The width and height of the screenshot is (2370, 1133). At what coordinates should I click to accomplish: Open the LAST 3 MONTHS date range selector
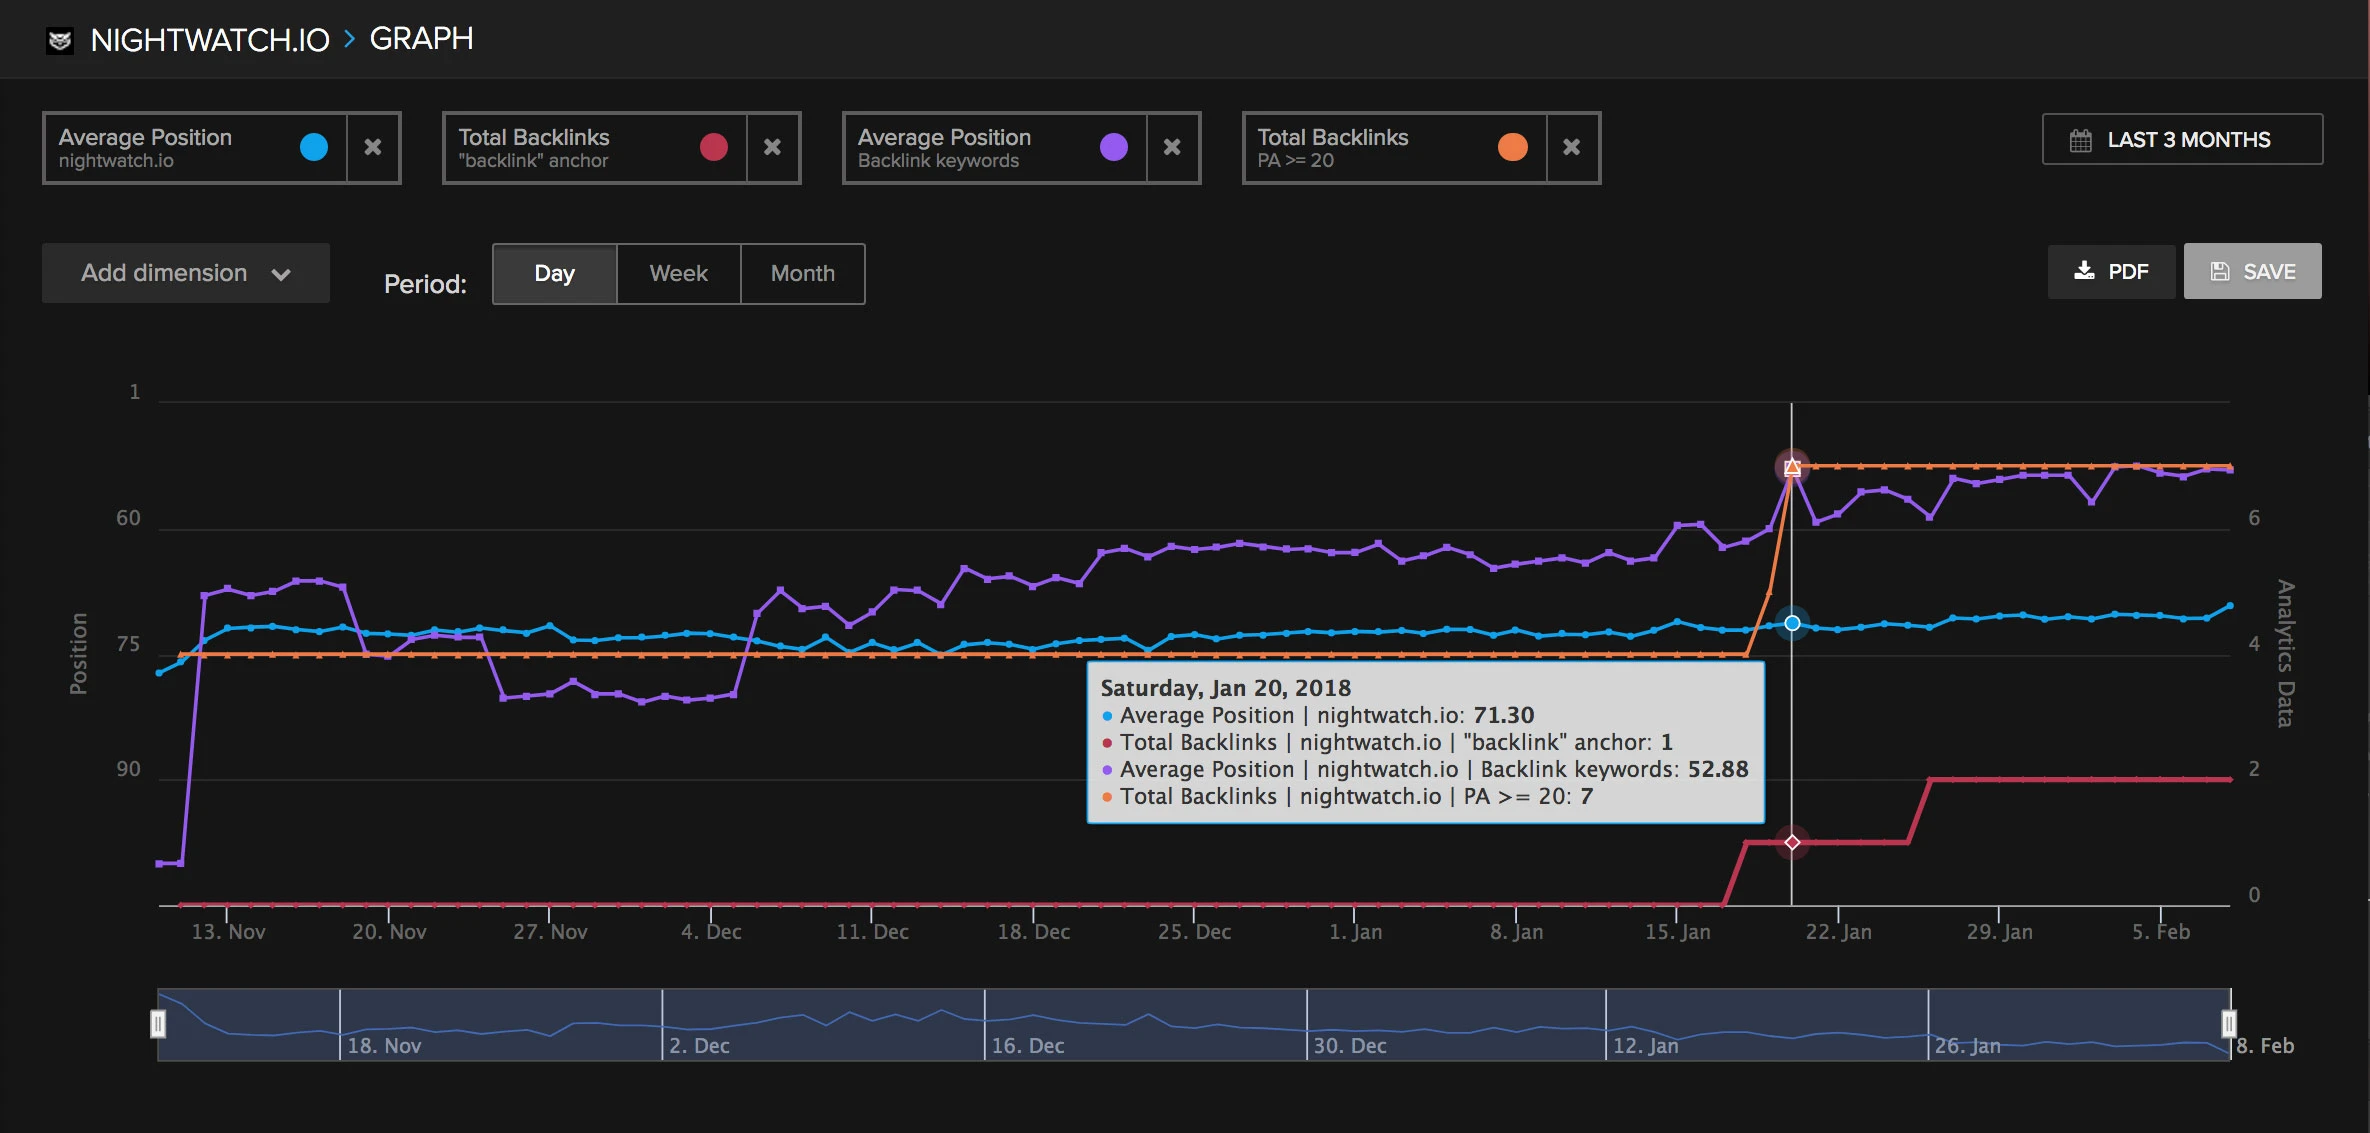tap(2182, 140)
